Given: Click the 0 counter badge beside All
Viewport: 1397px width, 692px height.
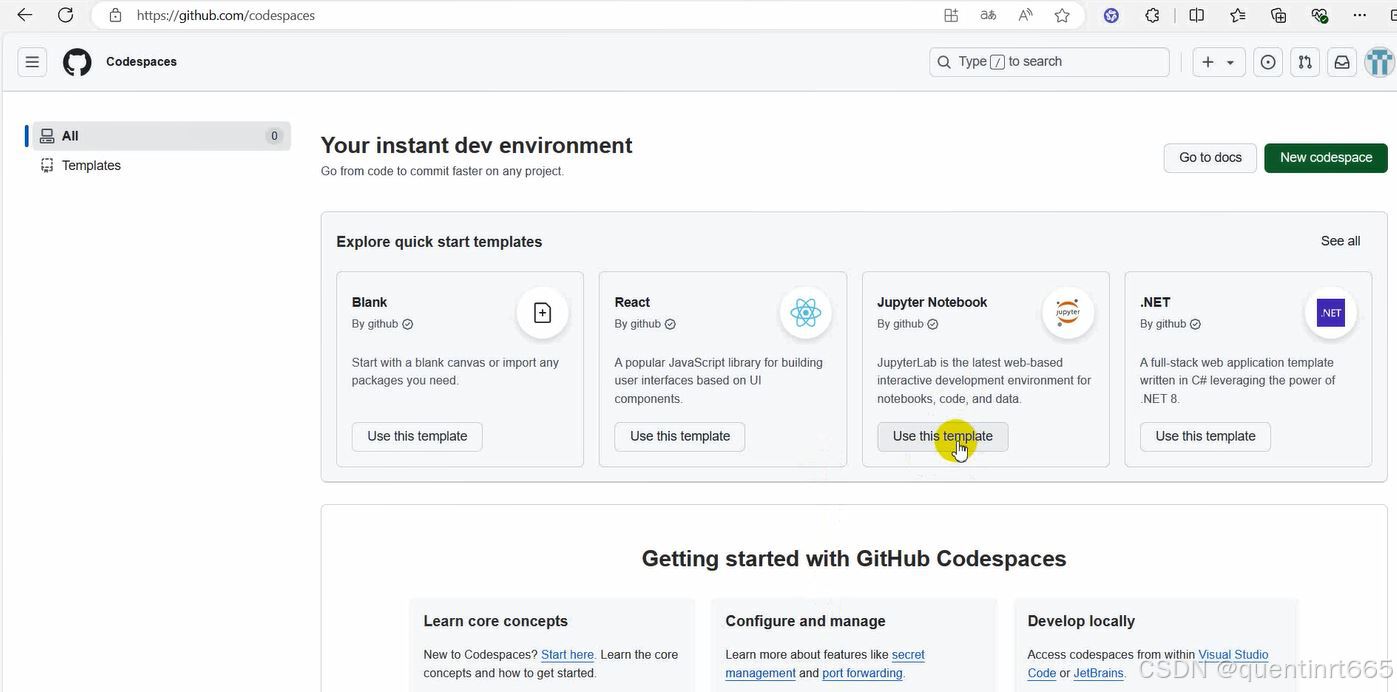Looking at the screenshot, I should (x=274, y=136).
